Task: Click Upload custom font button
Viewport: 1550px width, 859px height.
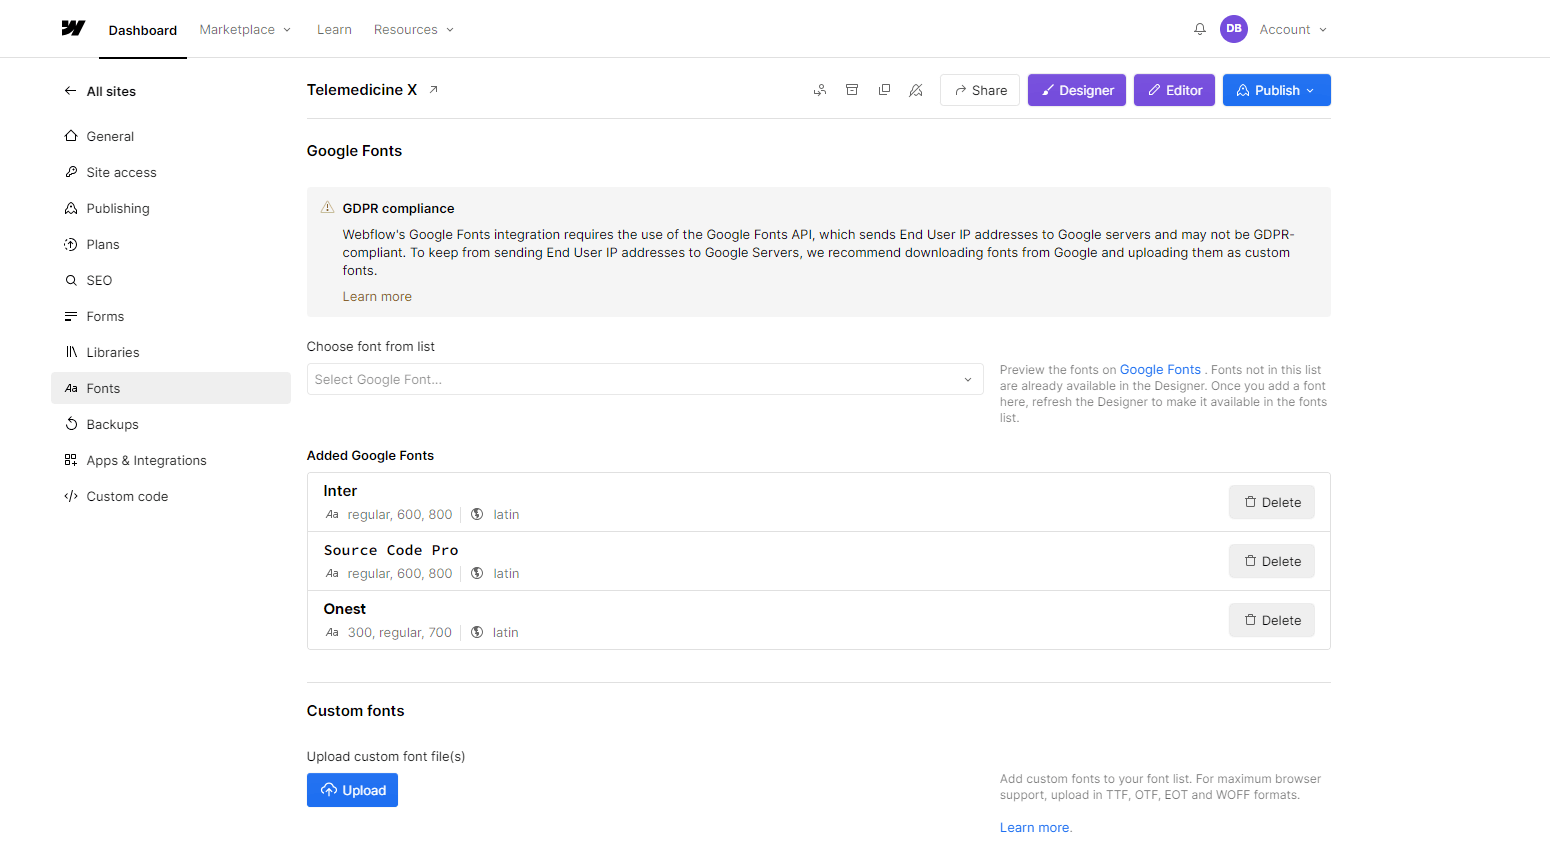Action: pyautogui.click(x=352, y=790)
